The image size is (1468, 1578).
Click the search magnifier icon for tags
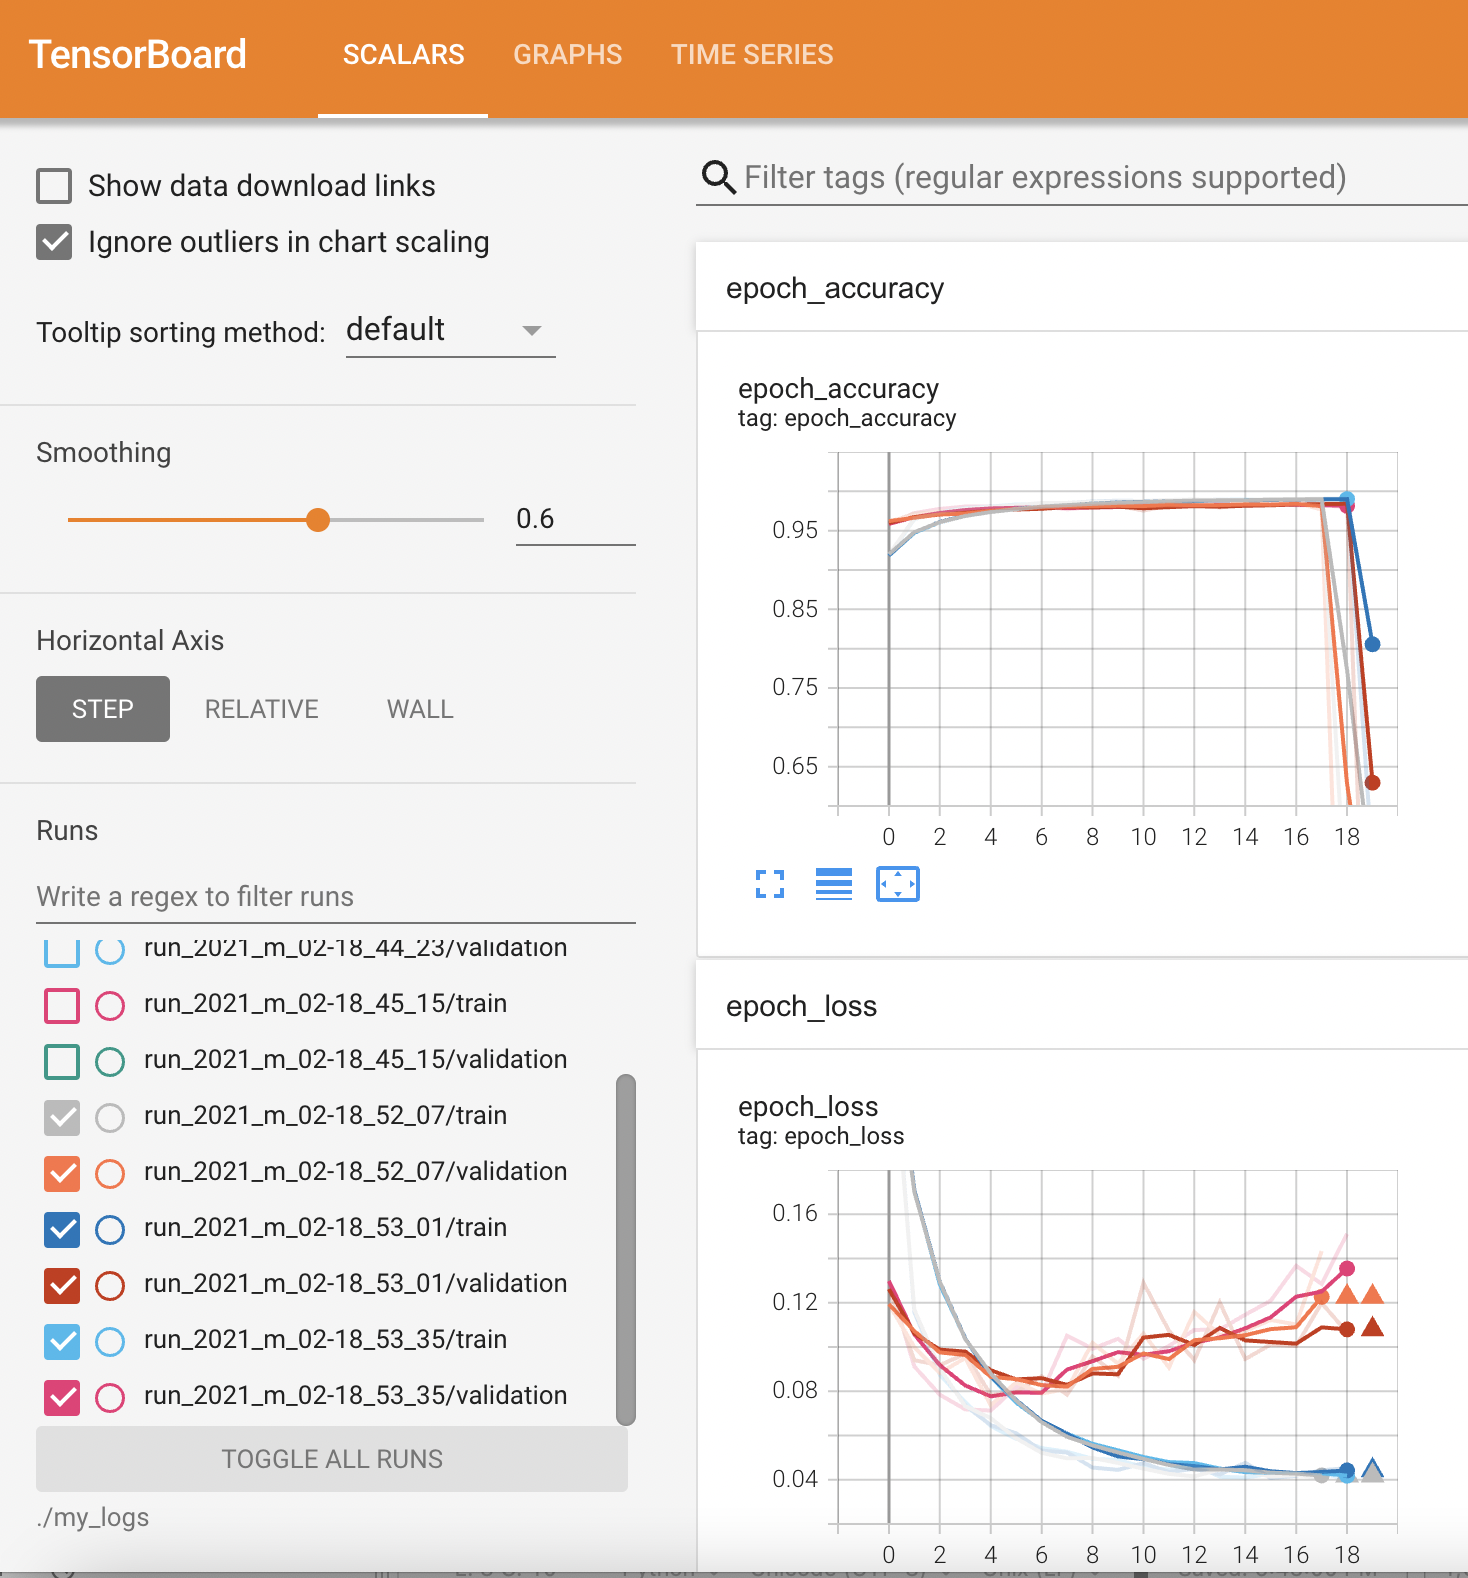[x=718, y=177]
